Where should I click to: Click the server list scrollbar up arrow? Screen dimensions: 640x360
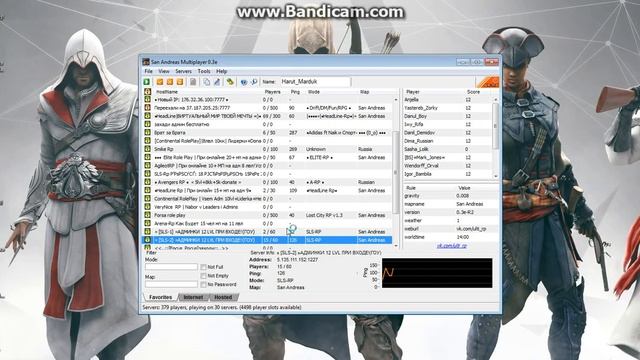pyautogui.click(x=396, y=100)
